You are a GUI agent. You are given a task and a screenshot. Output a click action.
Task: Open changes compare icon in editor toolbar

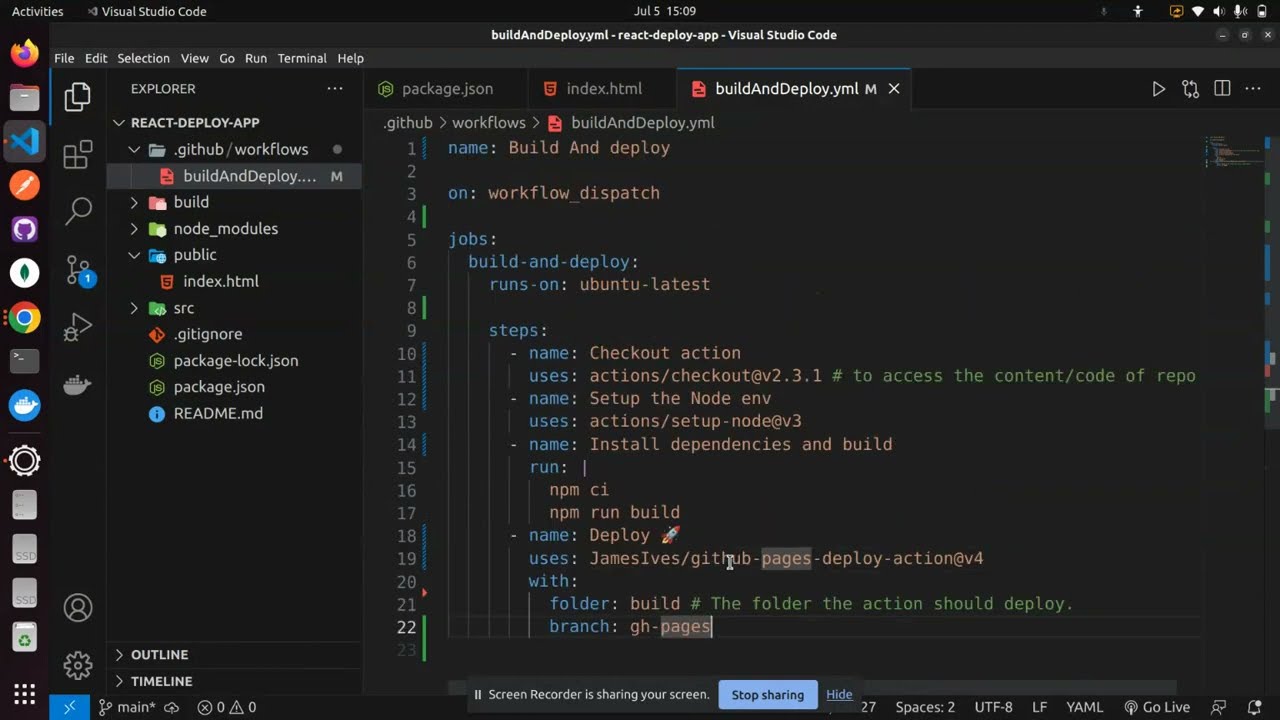tap(1190, 89)
